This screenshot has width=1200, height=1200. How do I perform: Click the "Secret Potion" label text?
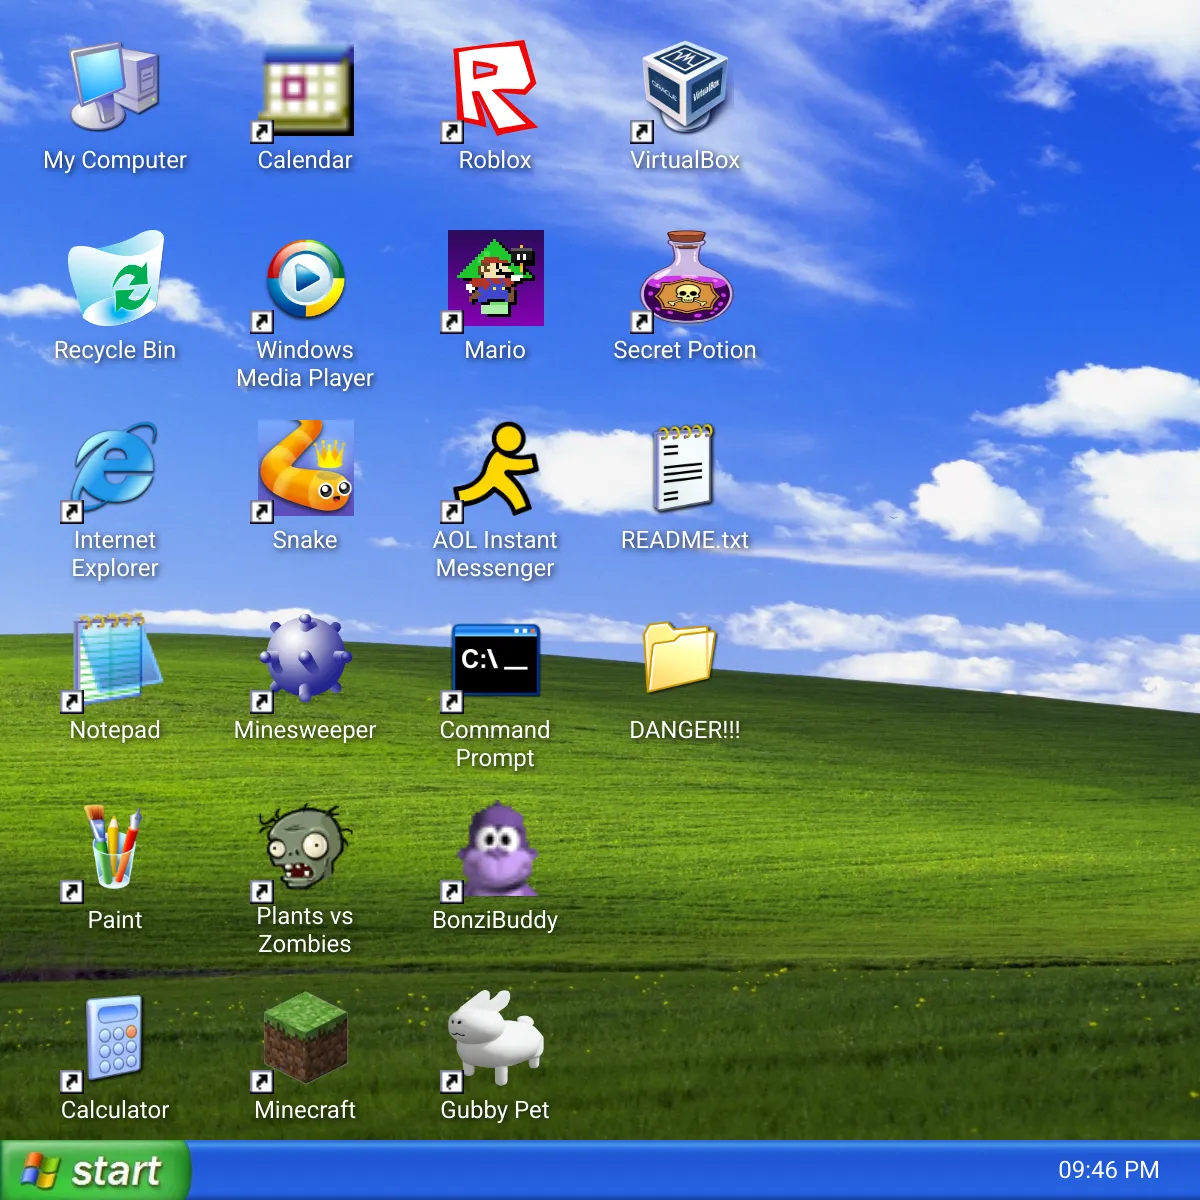[685, 350]
